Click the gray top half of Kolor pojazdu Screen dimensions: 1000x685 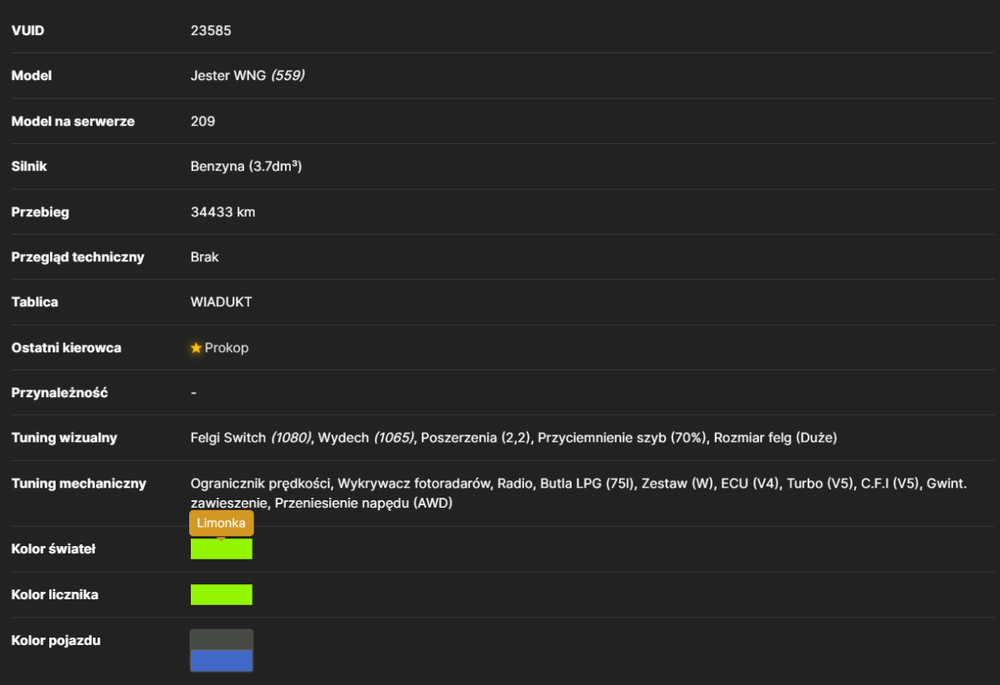tap(221, 640)
